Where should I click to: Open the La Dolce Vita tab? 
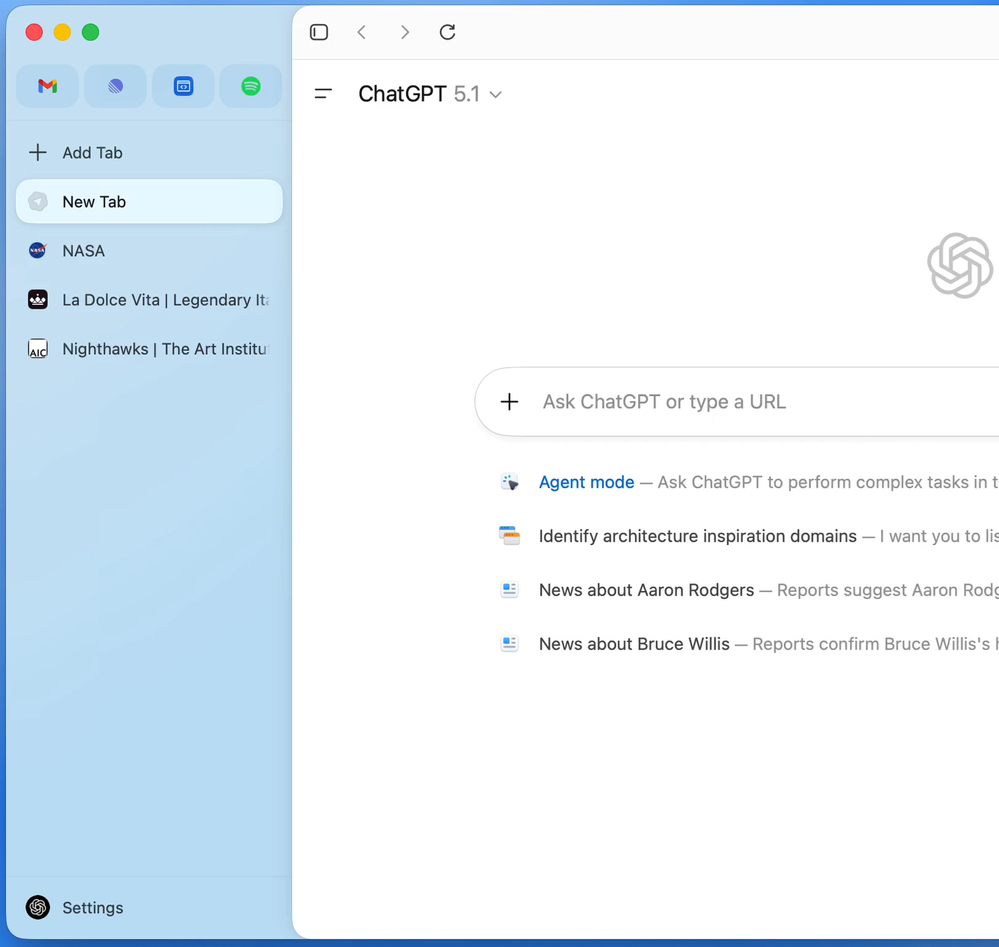click(x=149, y=300)
